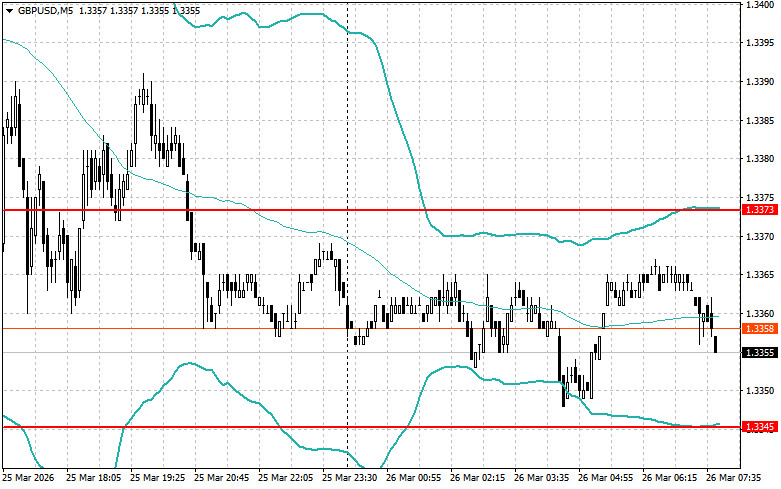Click the 26 Mar 04:55 time label
Screen dimensions: 781x489
(x=606, y=478)
